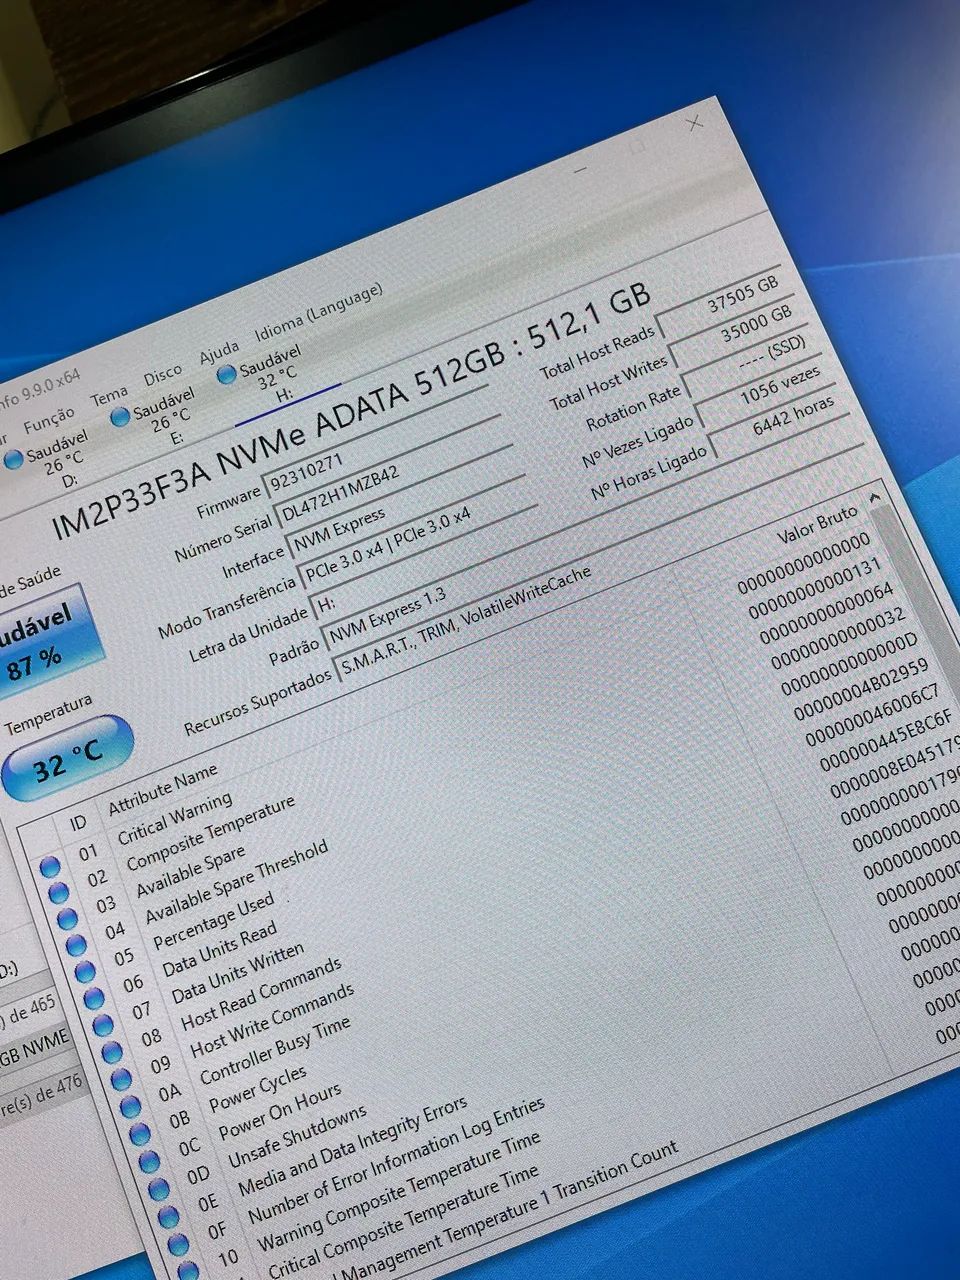The image size is (960, 1280).
Task: Open the Tema menu
Action: [x=109, y=397]
